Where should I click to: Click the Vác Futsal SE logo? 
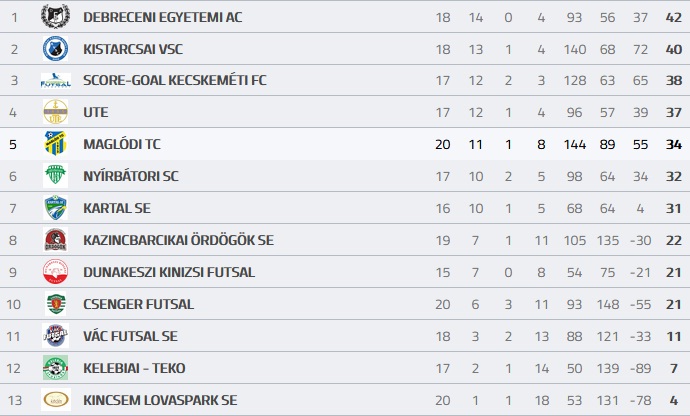55,336
